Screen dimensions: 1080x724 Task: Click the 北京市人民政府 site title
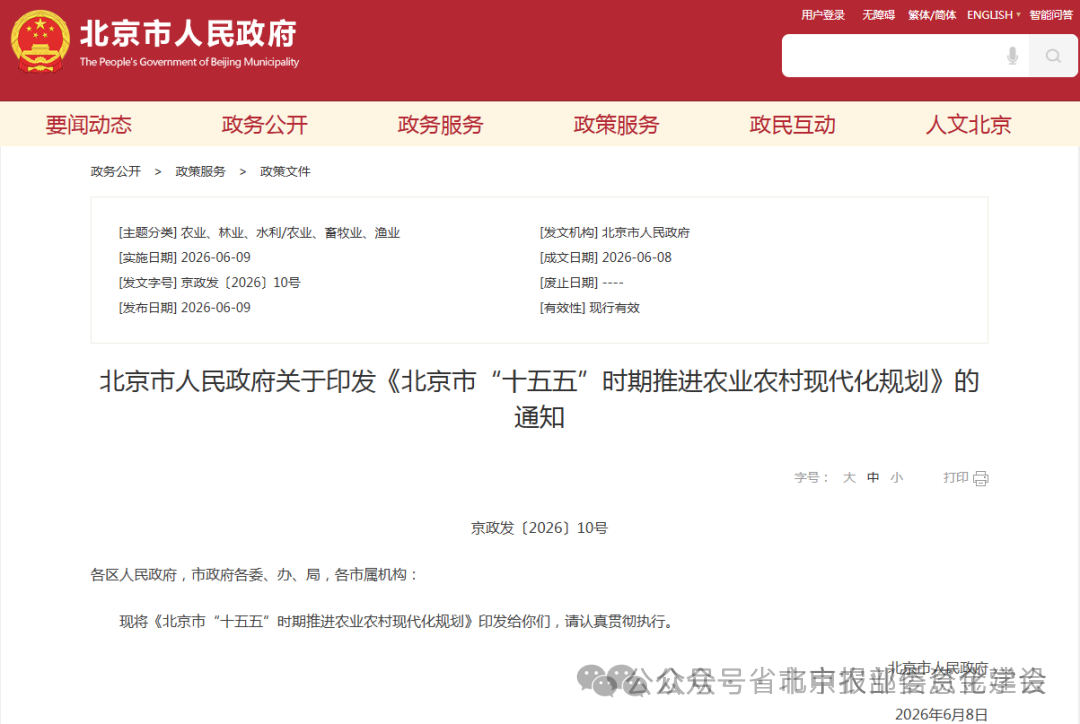point(188,33)
